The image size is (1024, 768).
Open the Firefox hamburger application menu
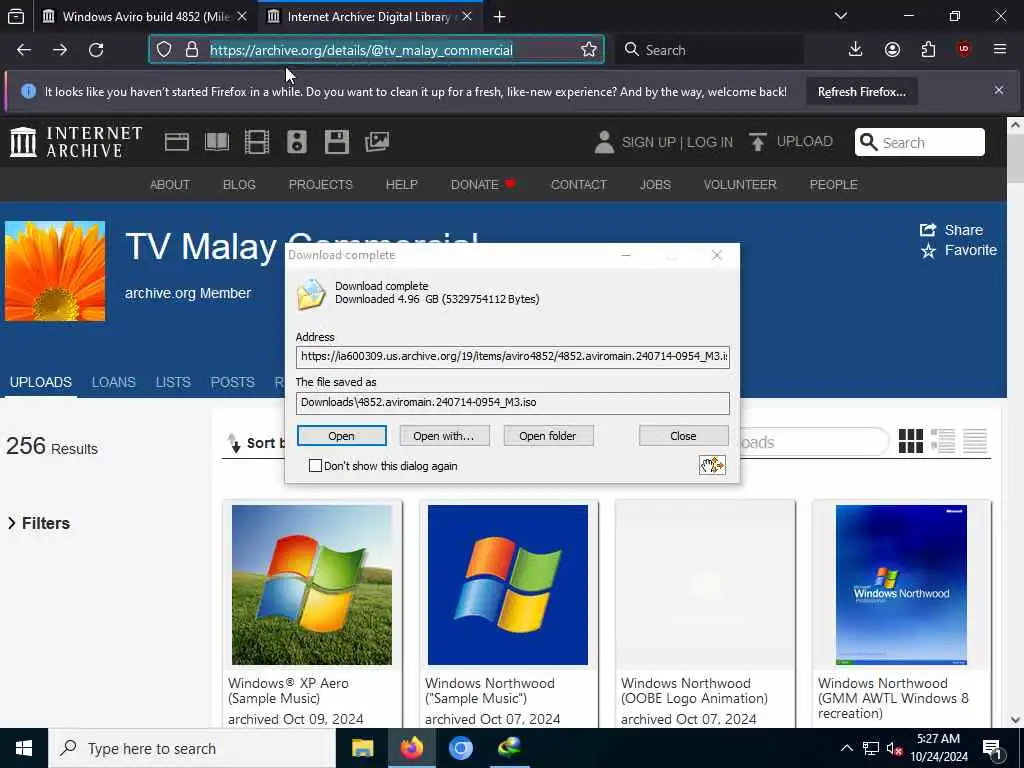click(1000, 49)
